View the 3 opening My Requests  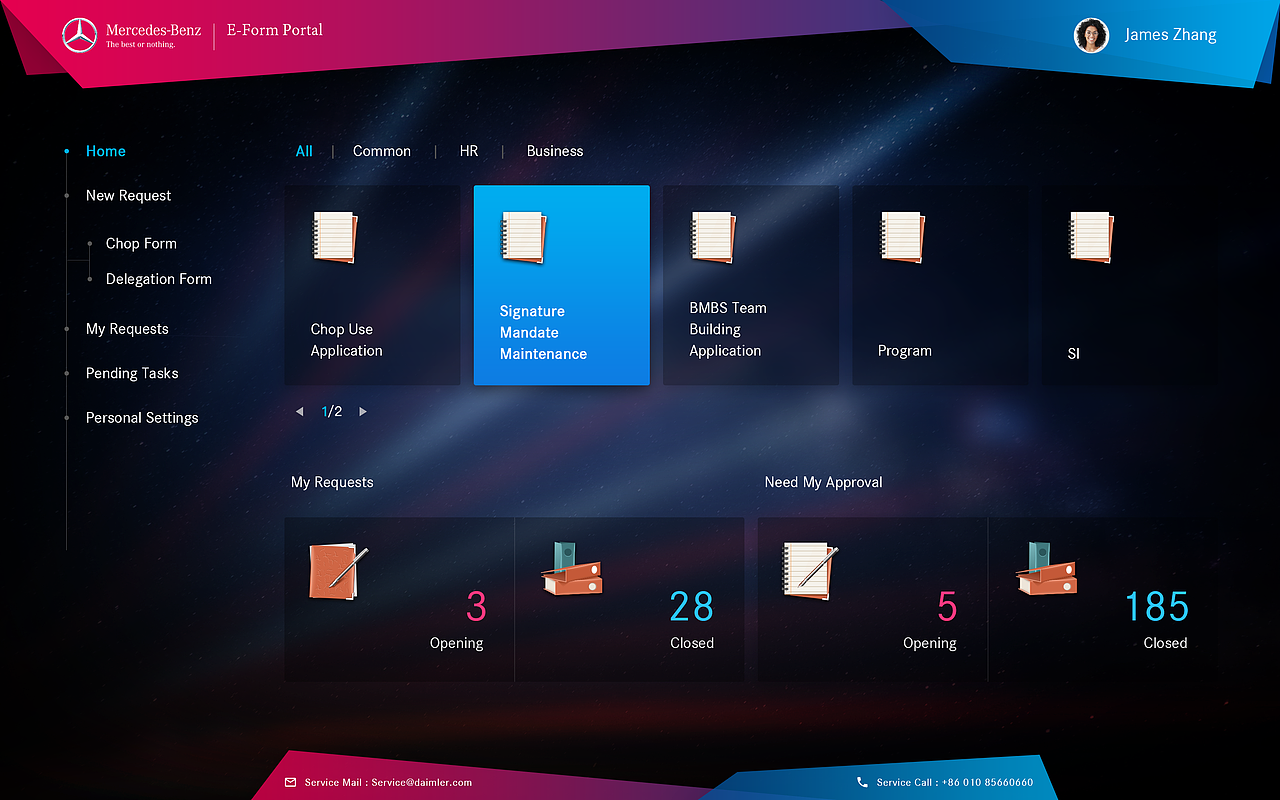[x=399, y=599]
